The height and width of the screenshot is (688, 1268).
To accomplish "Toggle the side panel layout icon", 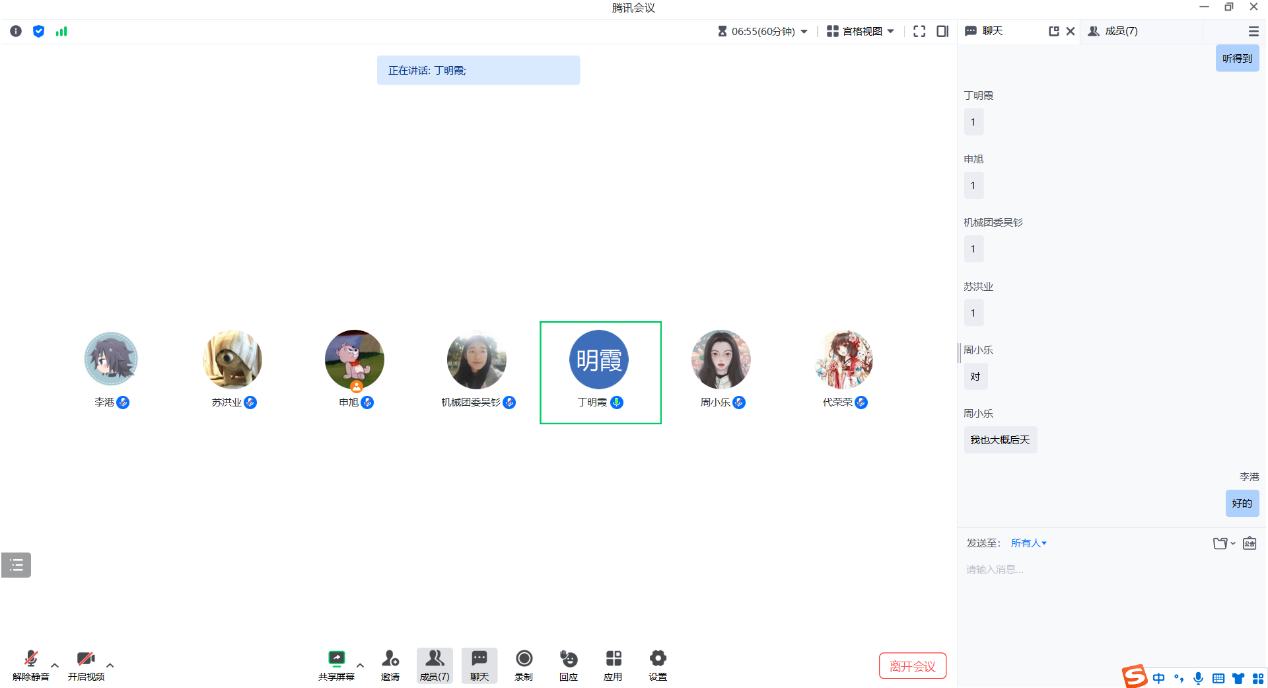I will click(942, 31).
